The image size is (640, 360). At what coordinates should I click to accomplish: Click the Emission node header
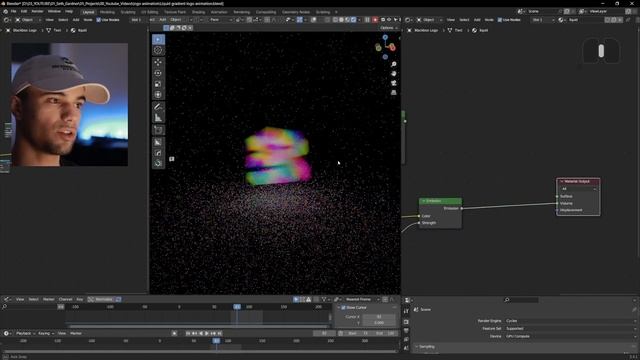[x=440, y=201]
